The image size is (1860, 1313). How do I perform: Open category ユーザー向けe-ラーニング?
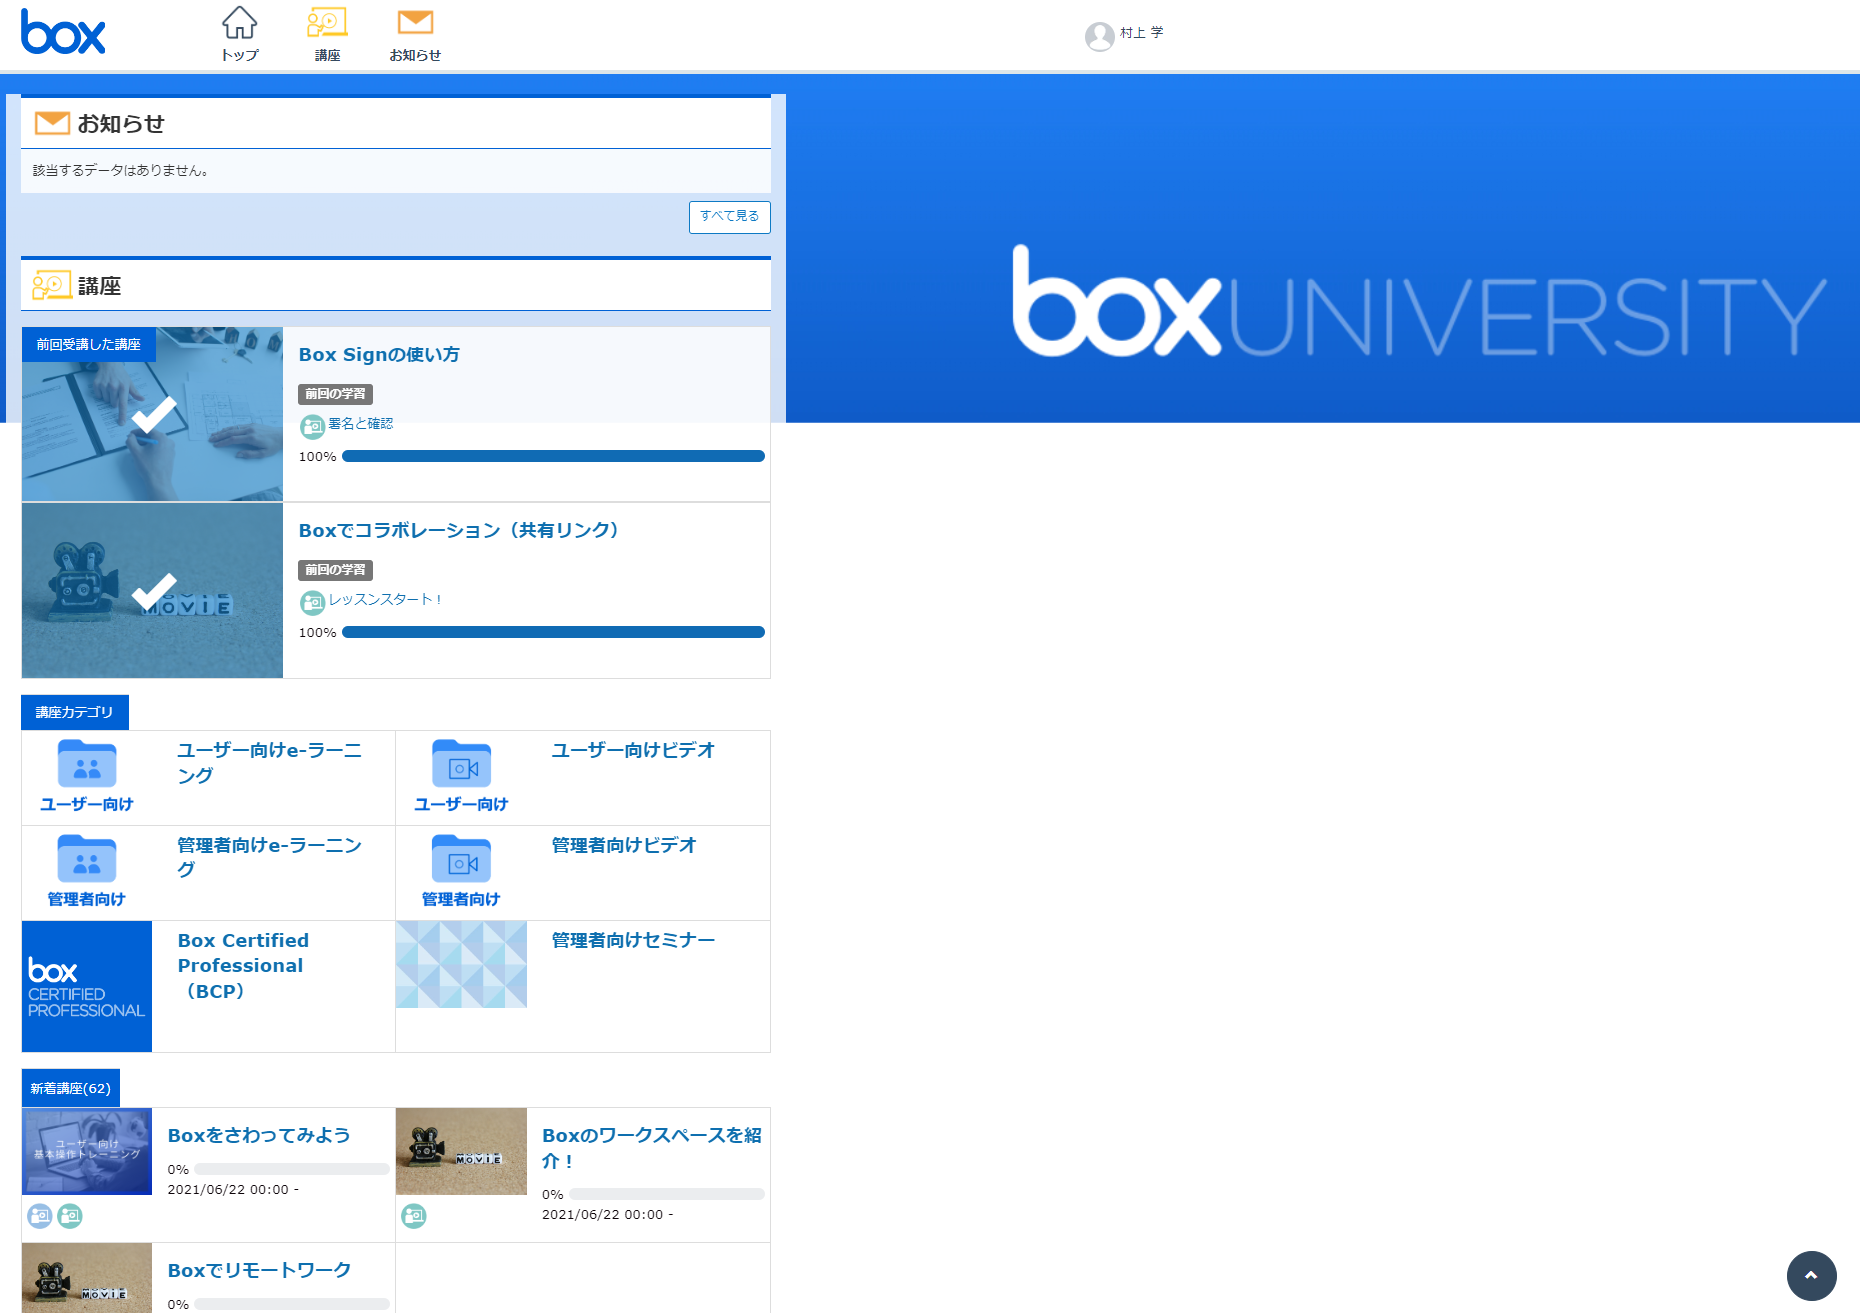coord(270,763)
